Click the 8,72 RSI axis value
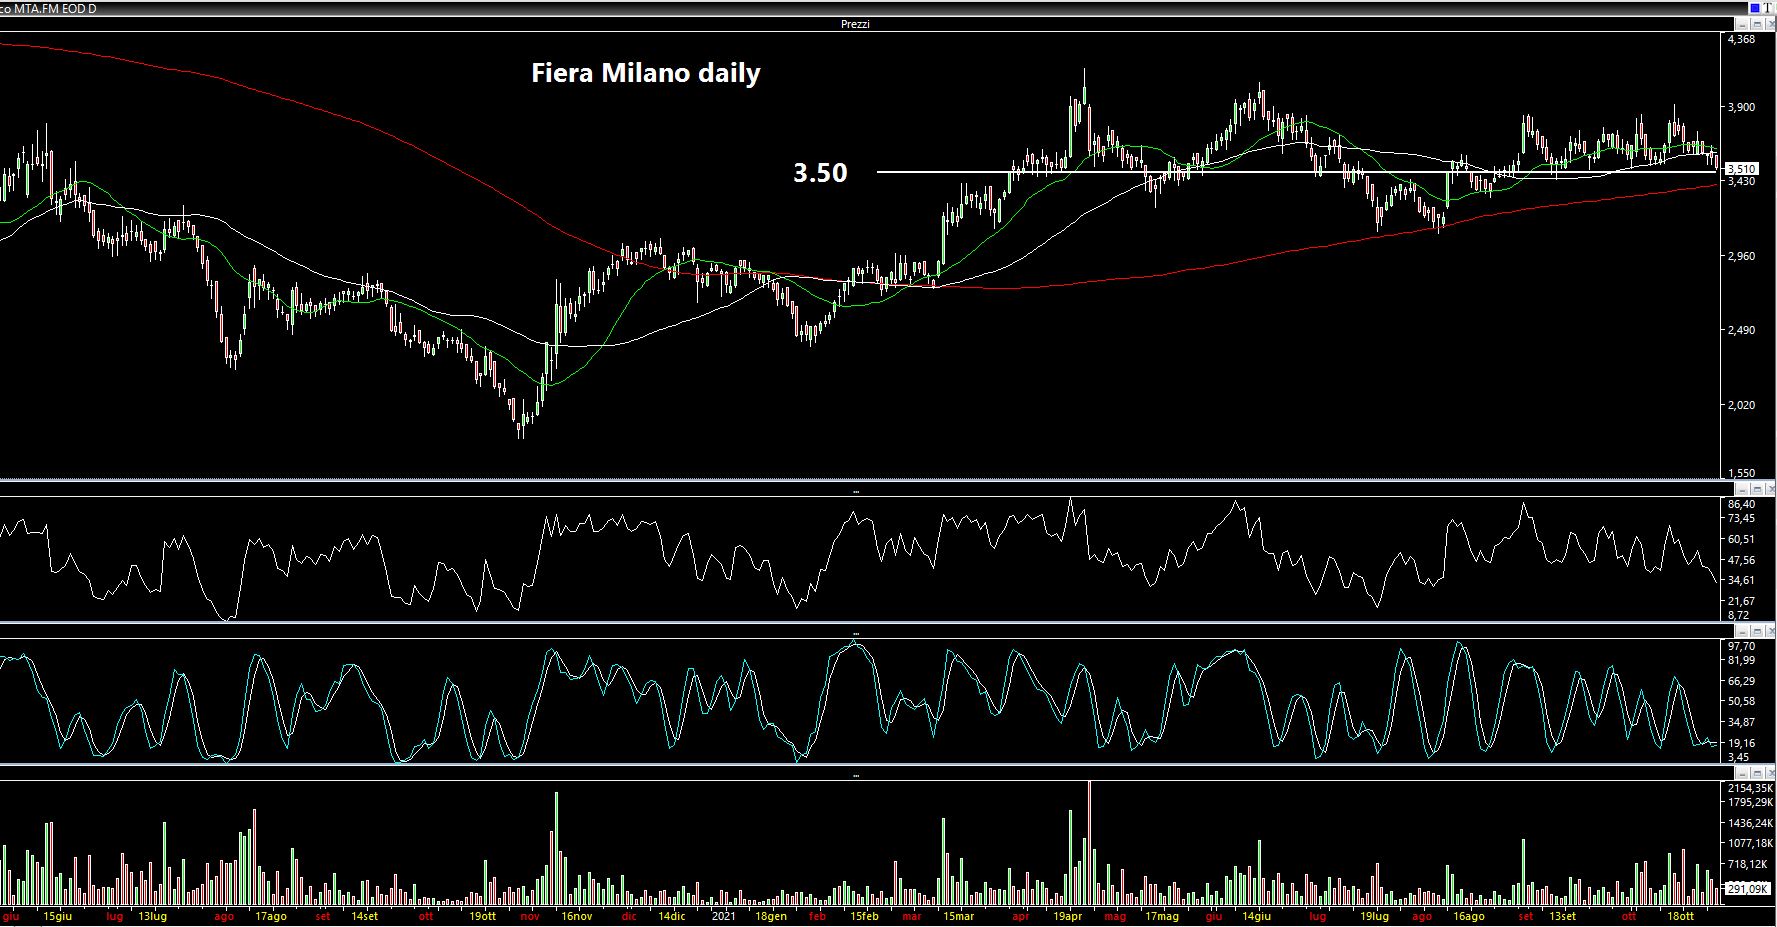1777x927 pixels. point(1739,615)
